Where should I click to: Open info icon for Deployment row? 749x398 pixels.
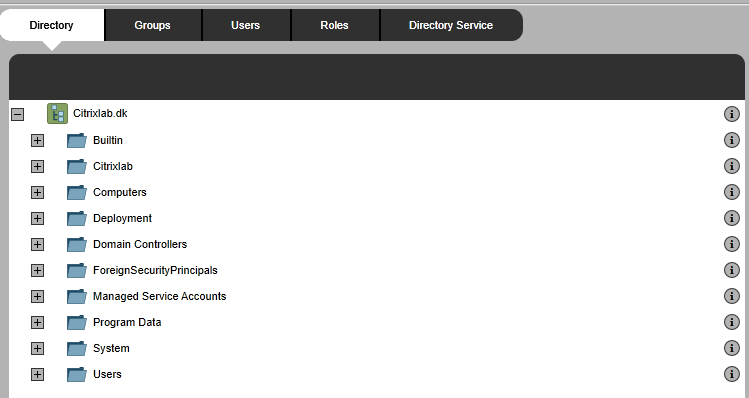[x=732, y=218]
